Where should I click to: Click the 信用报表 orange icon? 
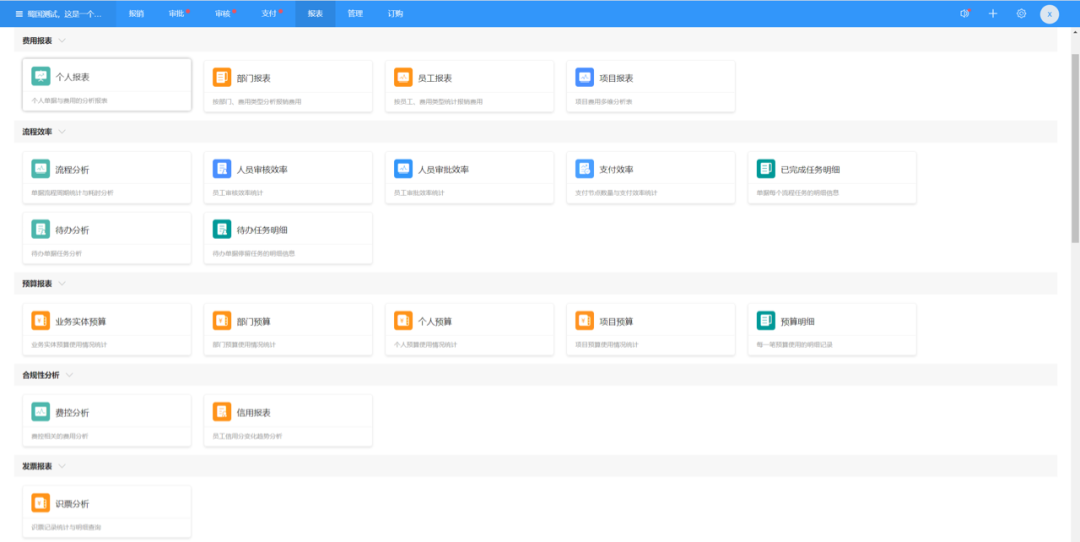tap(222, 412)
